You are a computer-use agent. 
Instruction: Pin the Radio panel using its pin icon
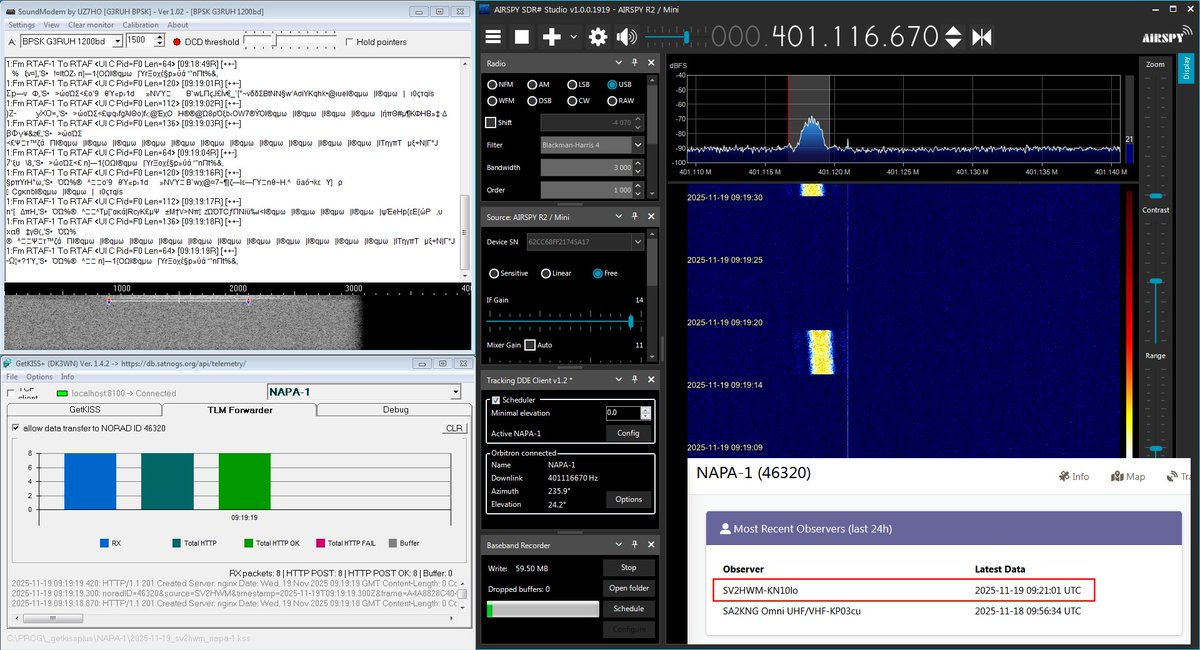point(635,62)
